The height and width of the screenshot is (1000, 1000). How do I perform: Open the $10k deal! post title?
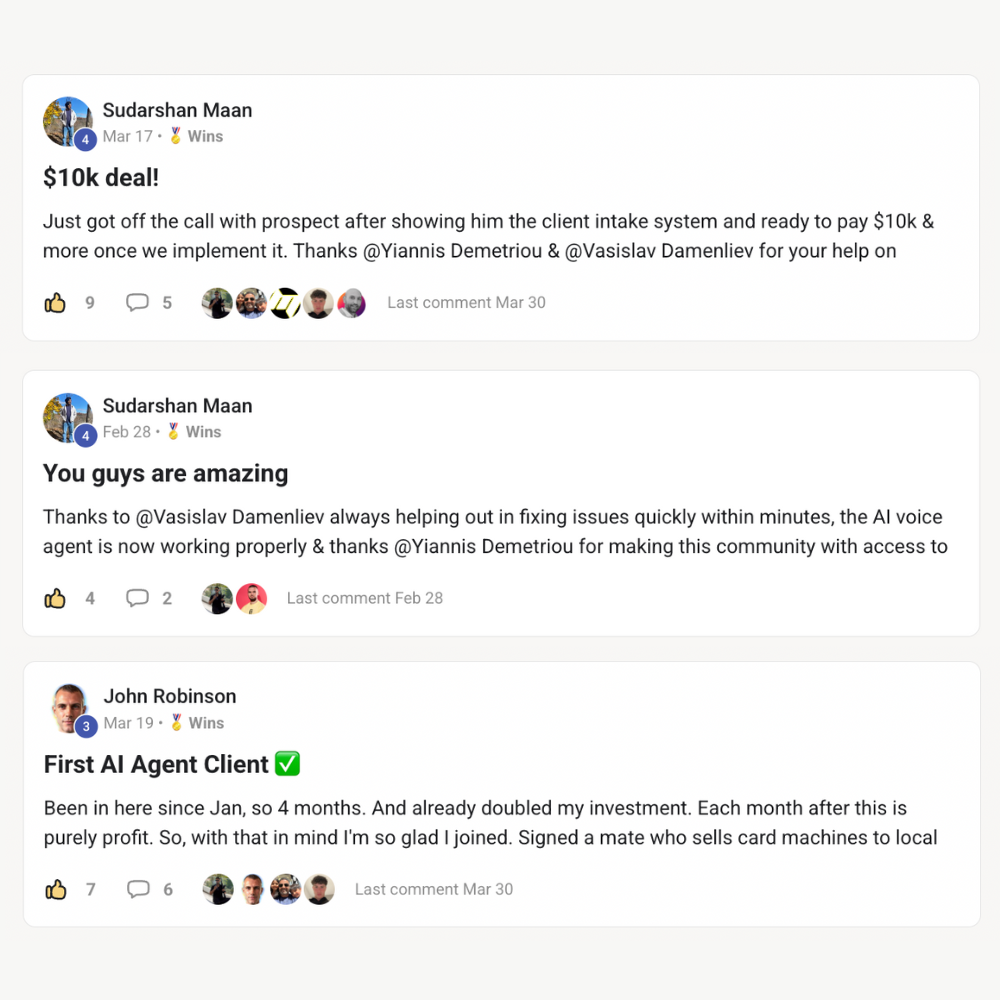coord(101,178)
